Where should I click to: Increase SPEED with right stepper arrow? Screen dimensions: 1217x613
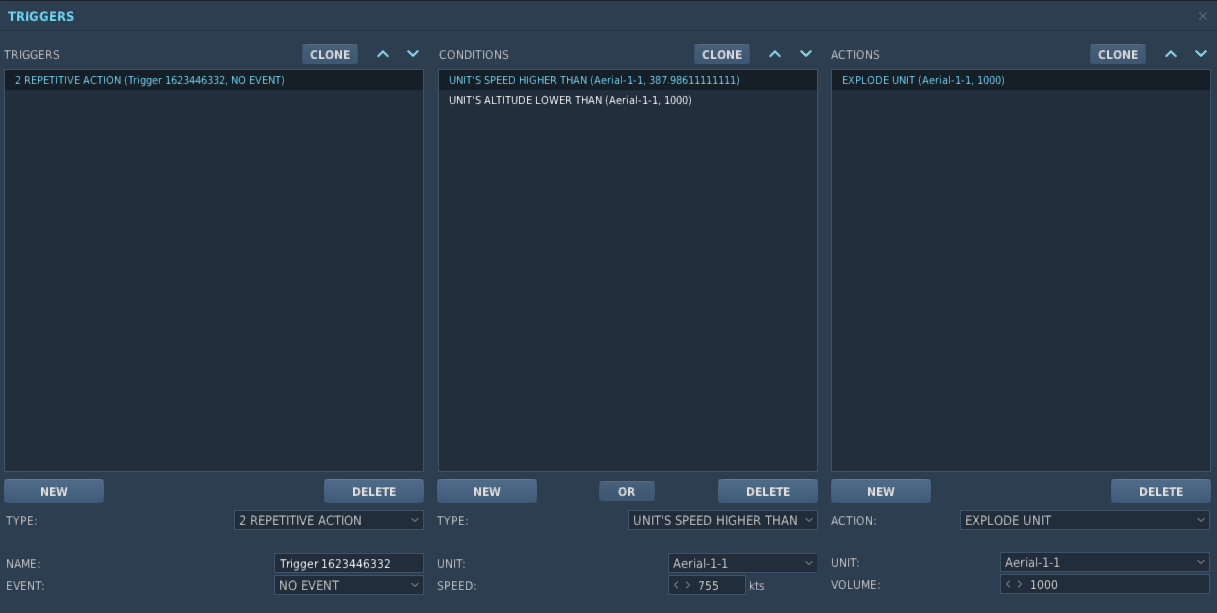[688, 585]
